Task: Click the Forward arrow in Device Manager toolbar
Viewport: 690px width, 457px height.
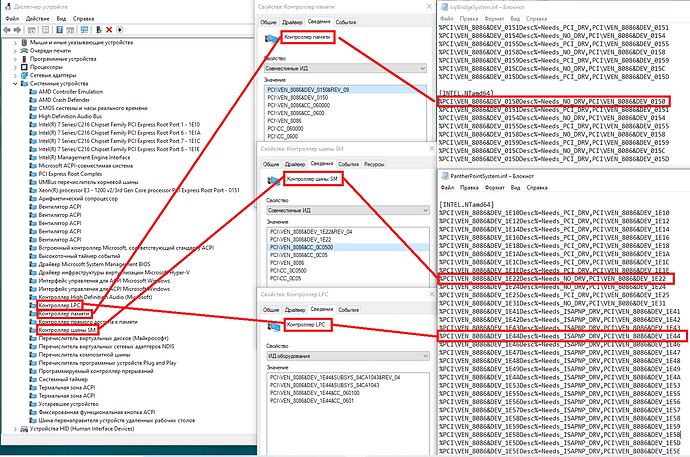Action: 17,30
